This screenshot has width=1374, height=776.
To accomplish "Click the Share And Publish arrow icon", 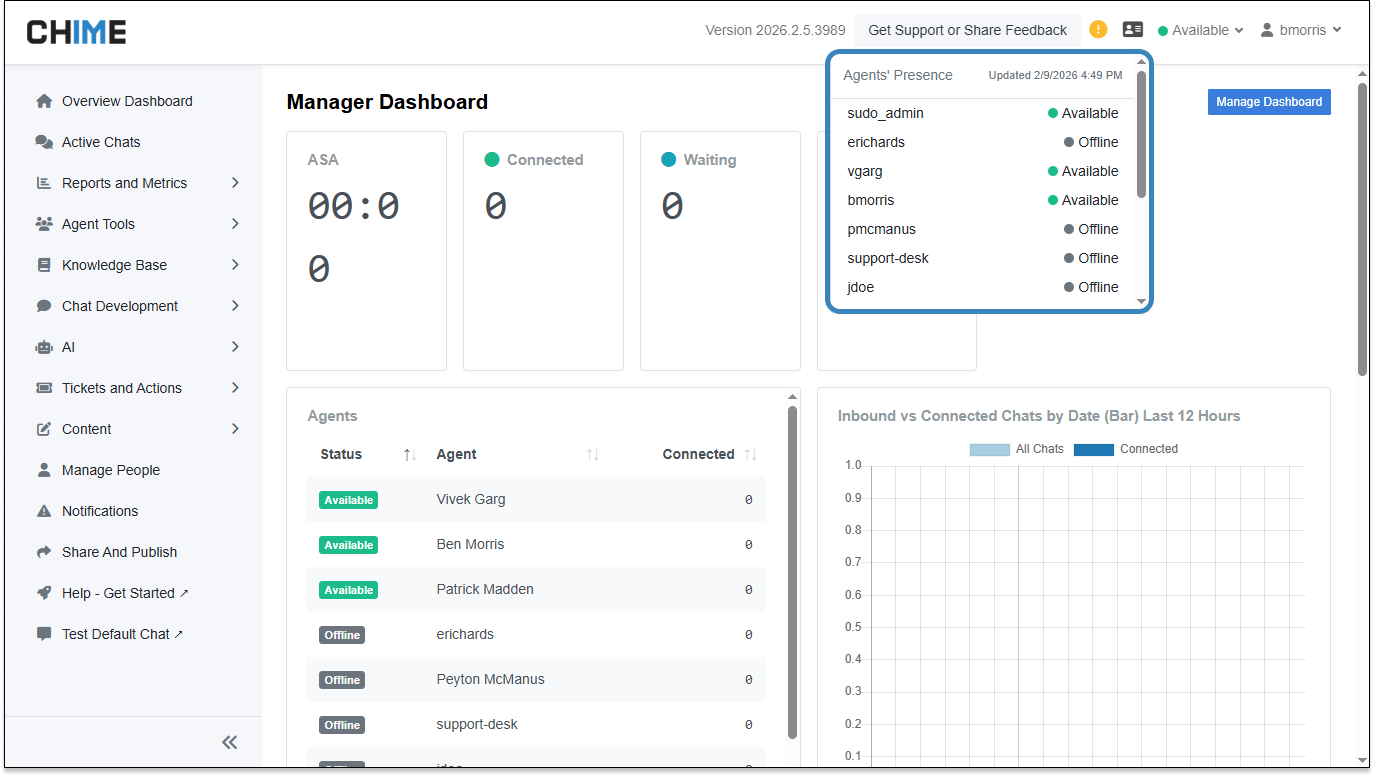I will pos(44,552).
